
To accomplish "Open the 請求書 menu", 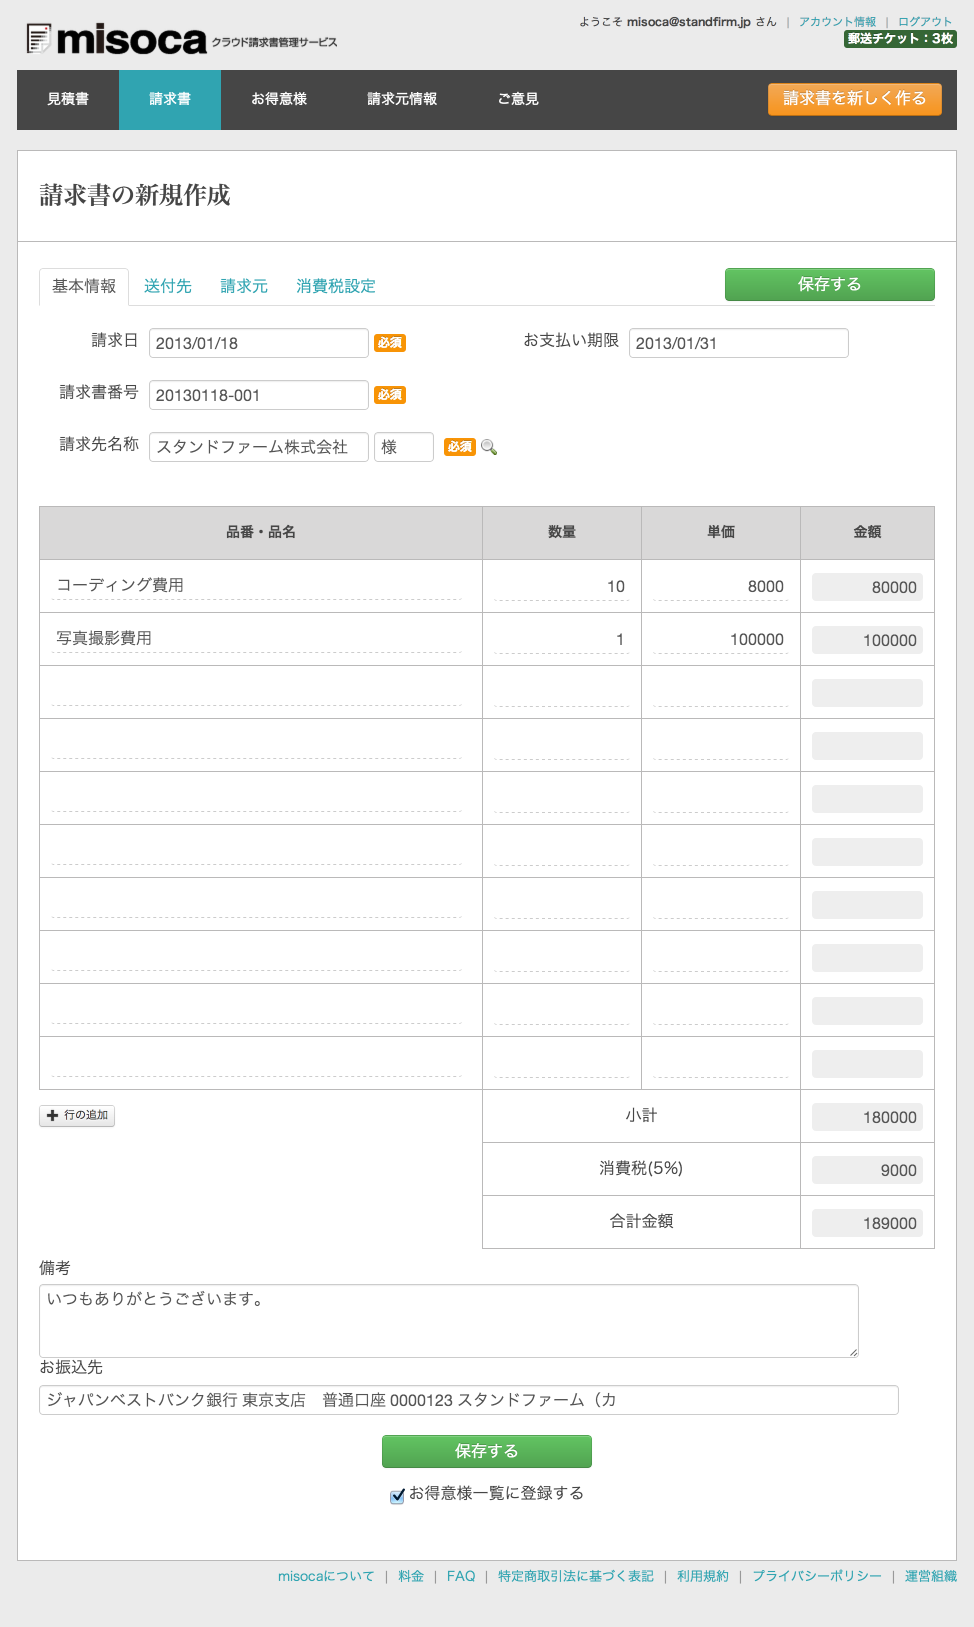I will coord(170,99).
